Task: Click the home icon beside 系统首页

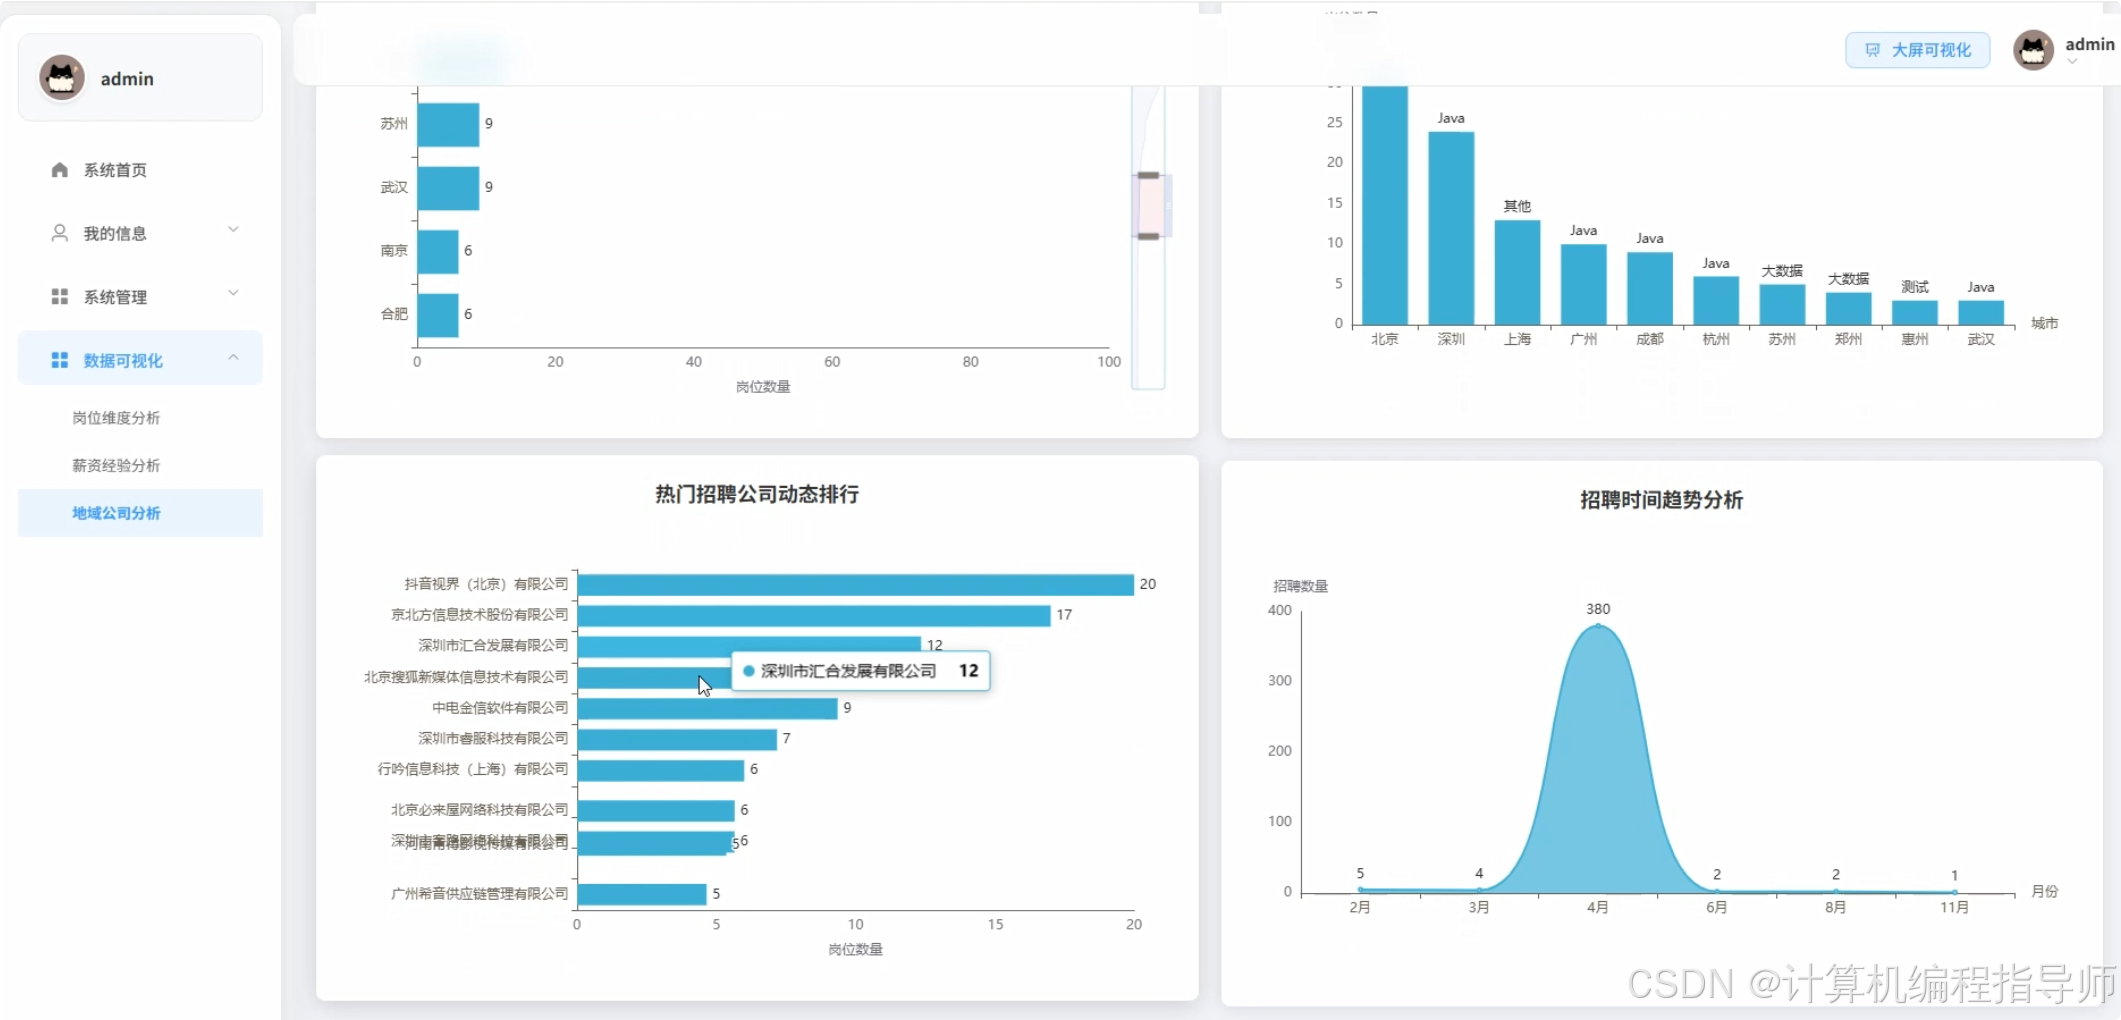Action: point(60,170)
